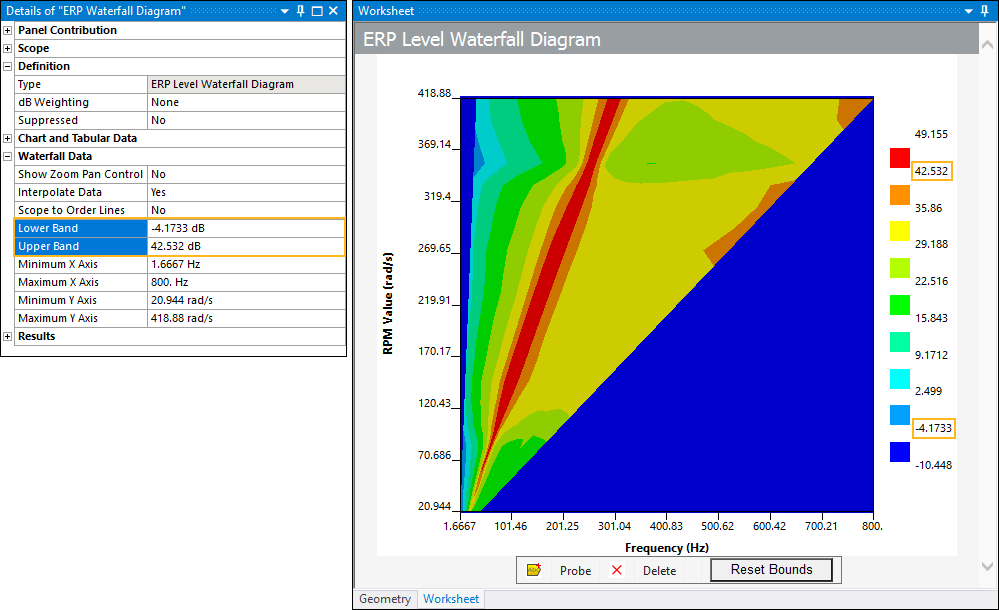Click legend value 2.499
The height and width of the screenshot is (610, 999).
point(928,391)
